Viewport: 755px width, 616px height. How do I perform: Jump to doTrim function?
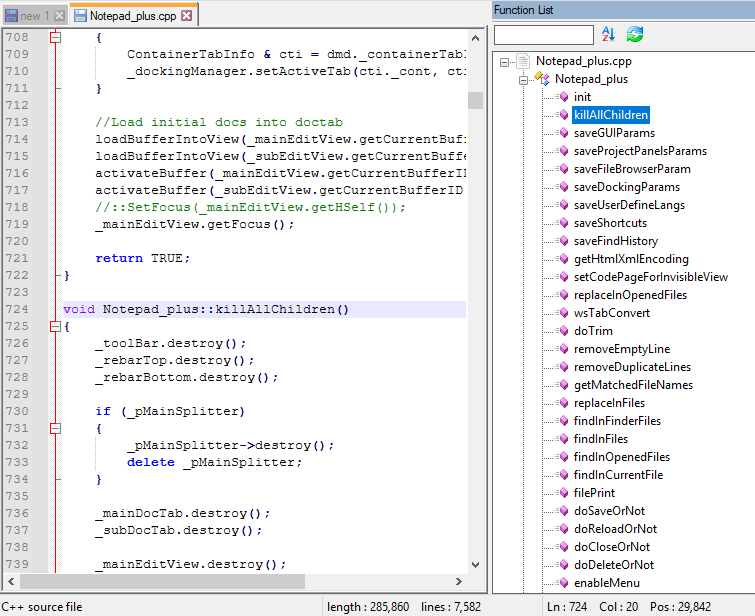pyautogui.click(x=593, y=331)
